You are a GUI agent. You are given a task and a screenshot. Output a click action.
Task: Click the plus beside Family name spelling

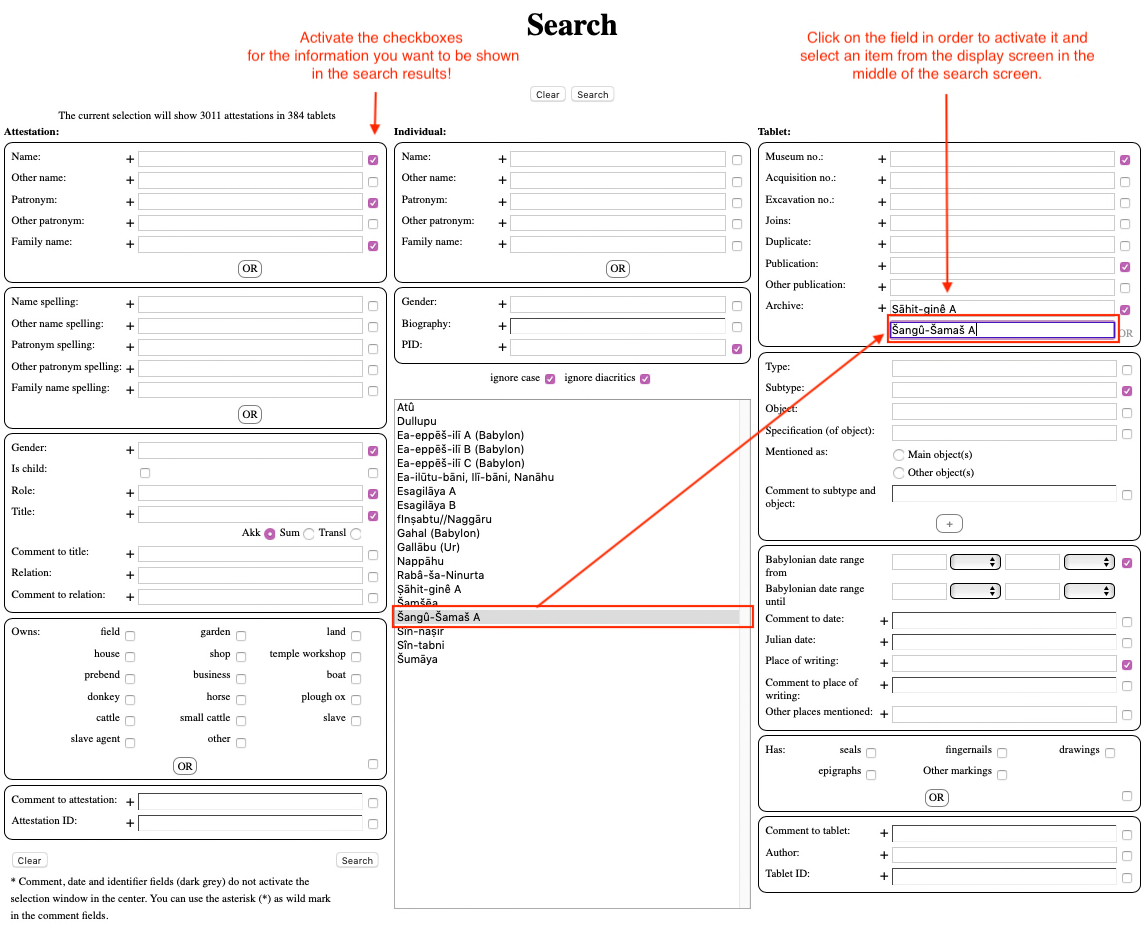(x=130, y=390)
